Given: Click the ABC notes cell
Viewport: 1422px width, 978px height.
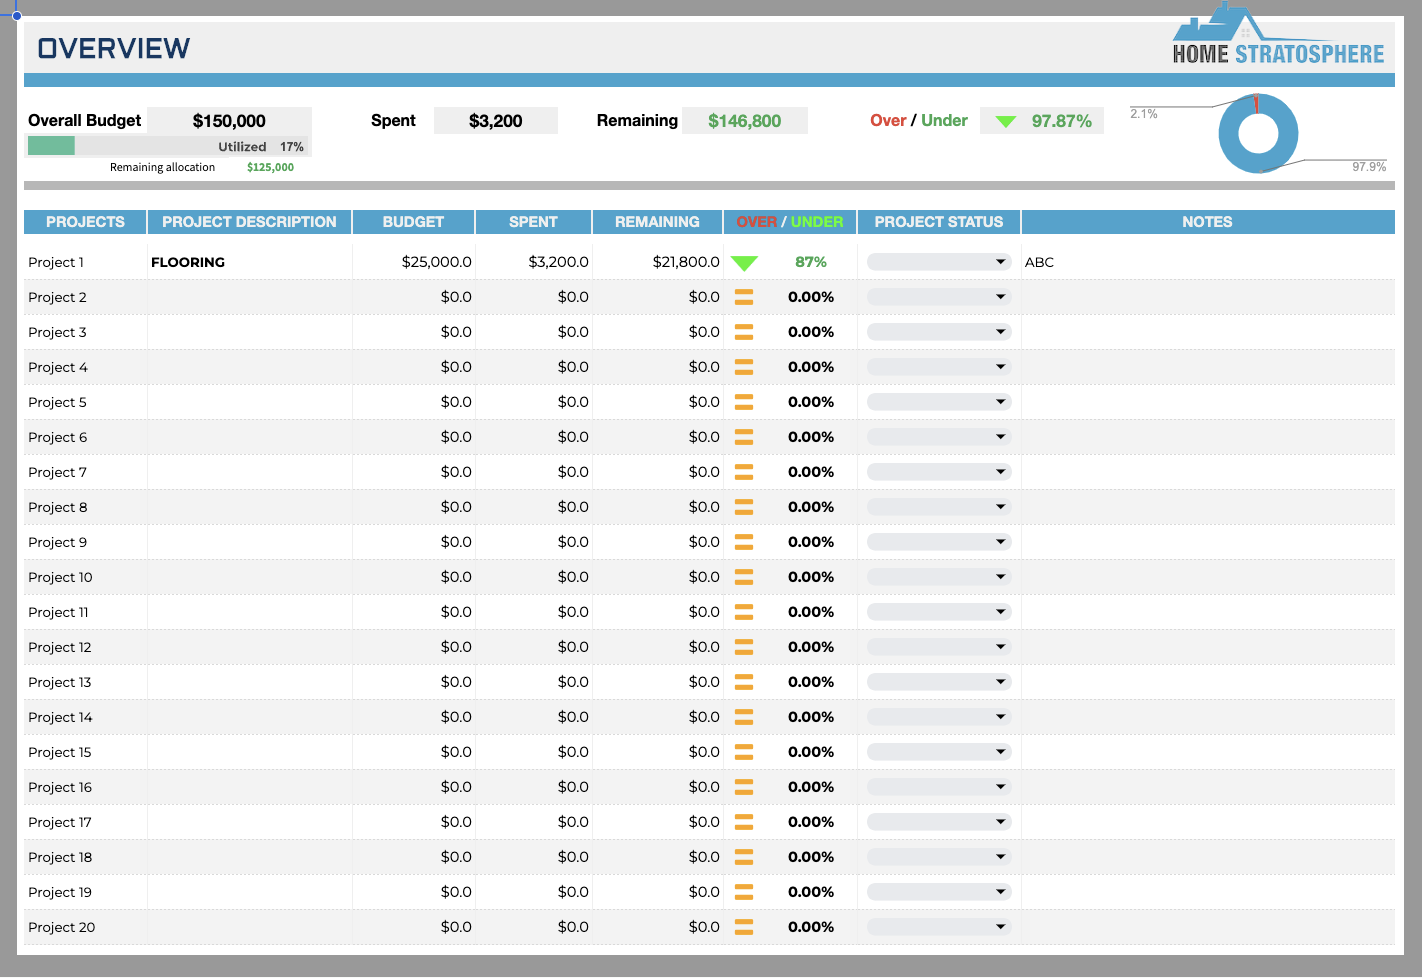Looking at the screenshot, I should coord(1208,262).
